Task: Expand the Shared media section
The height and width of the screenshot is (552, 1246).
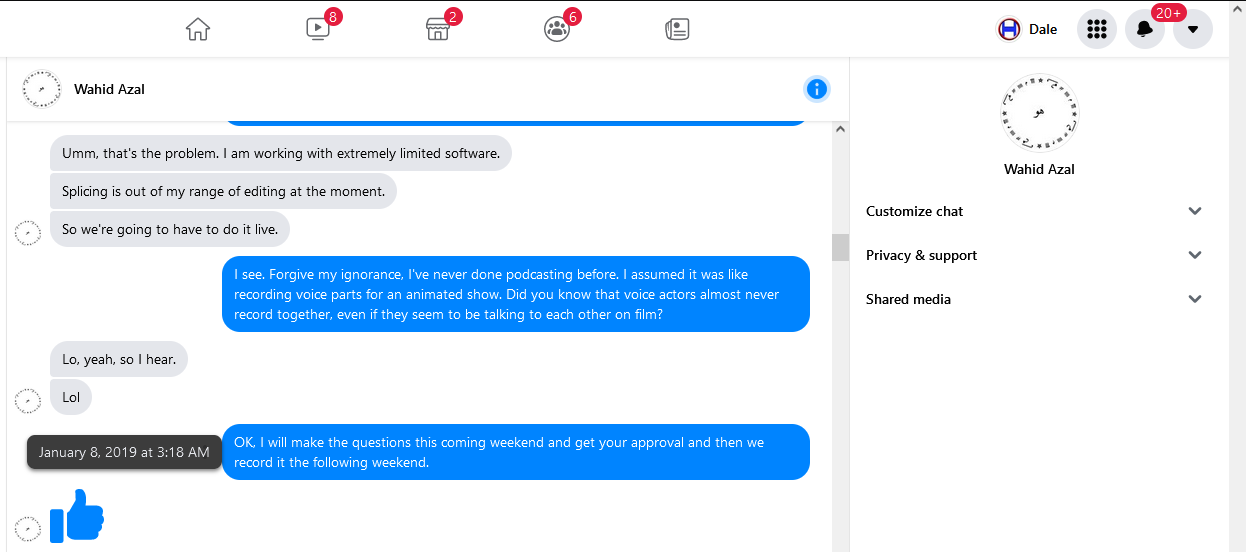Action: (1034, 299)
